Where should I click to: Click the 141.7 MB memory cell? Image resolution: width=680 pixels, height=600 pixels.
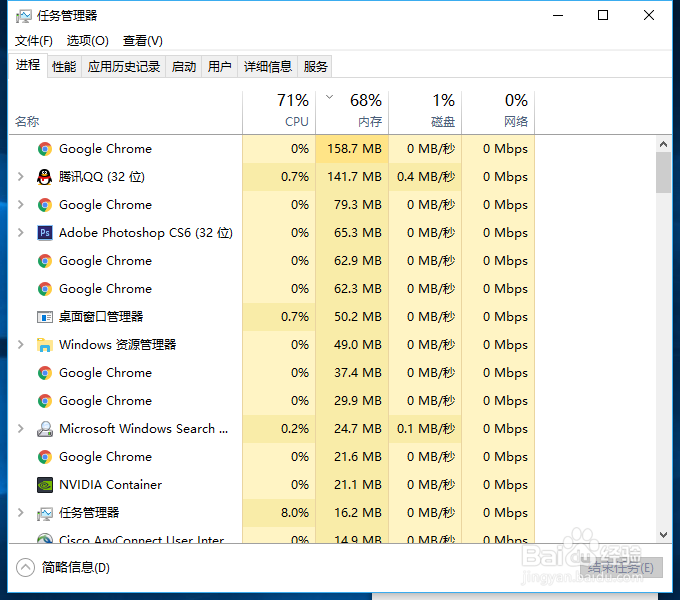[352, 177]
